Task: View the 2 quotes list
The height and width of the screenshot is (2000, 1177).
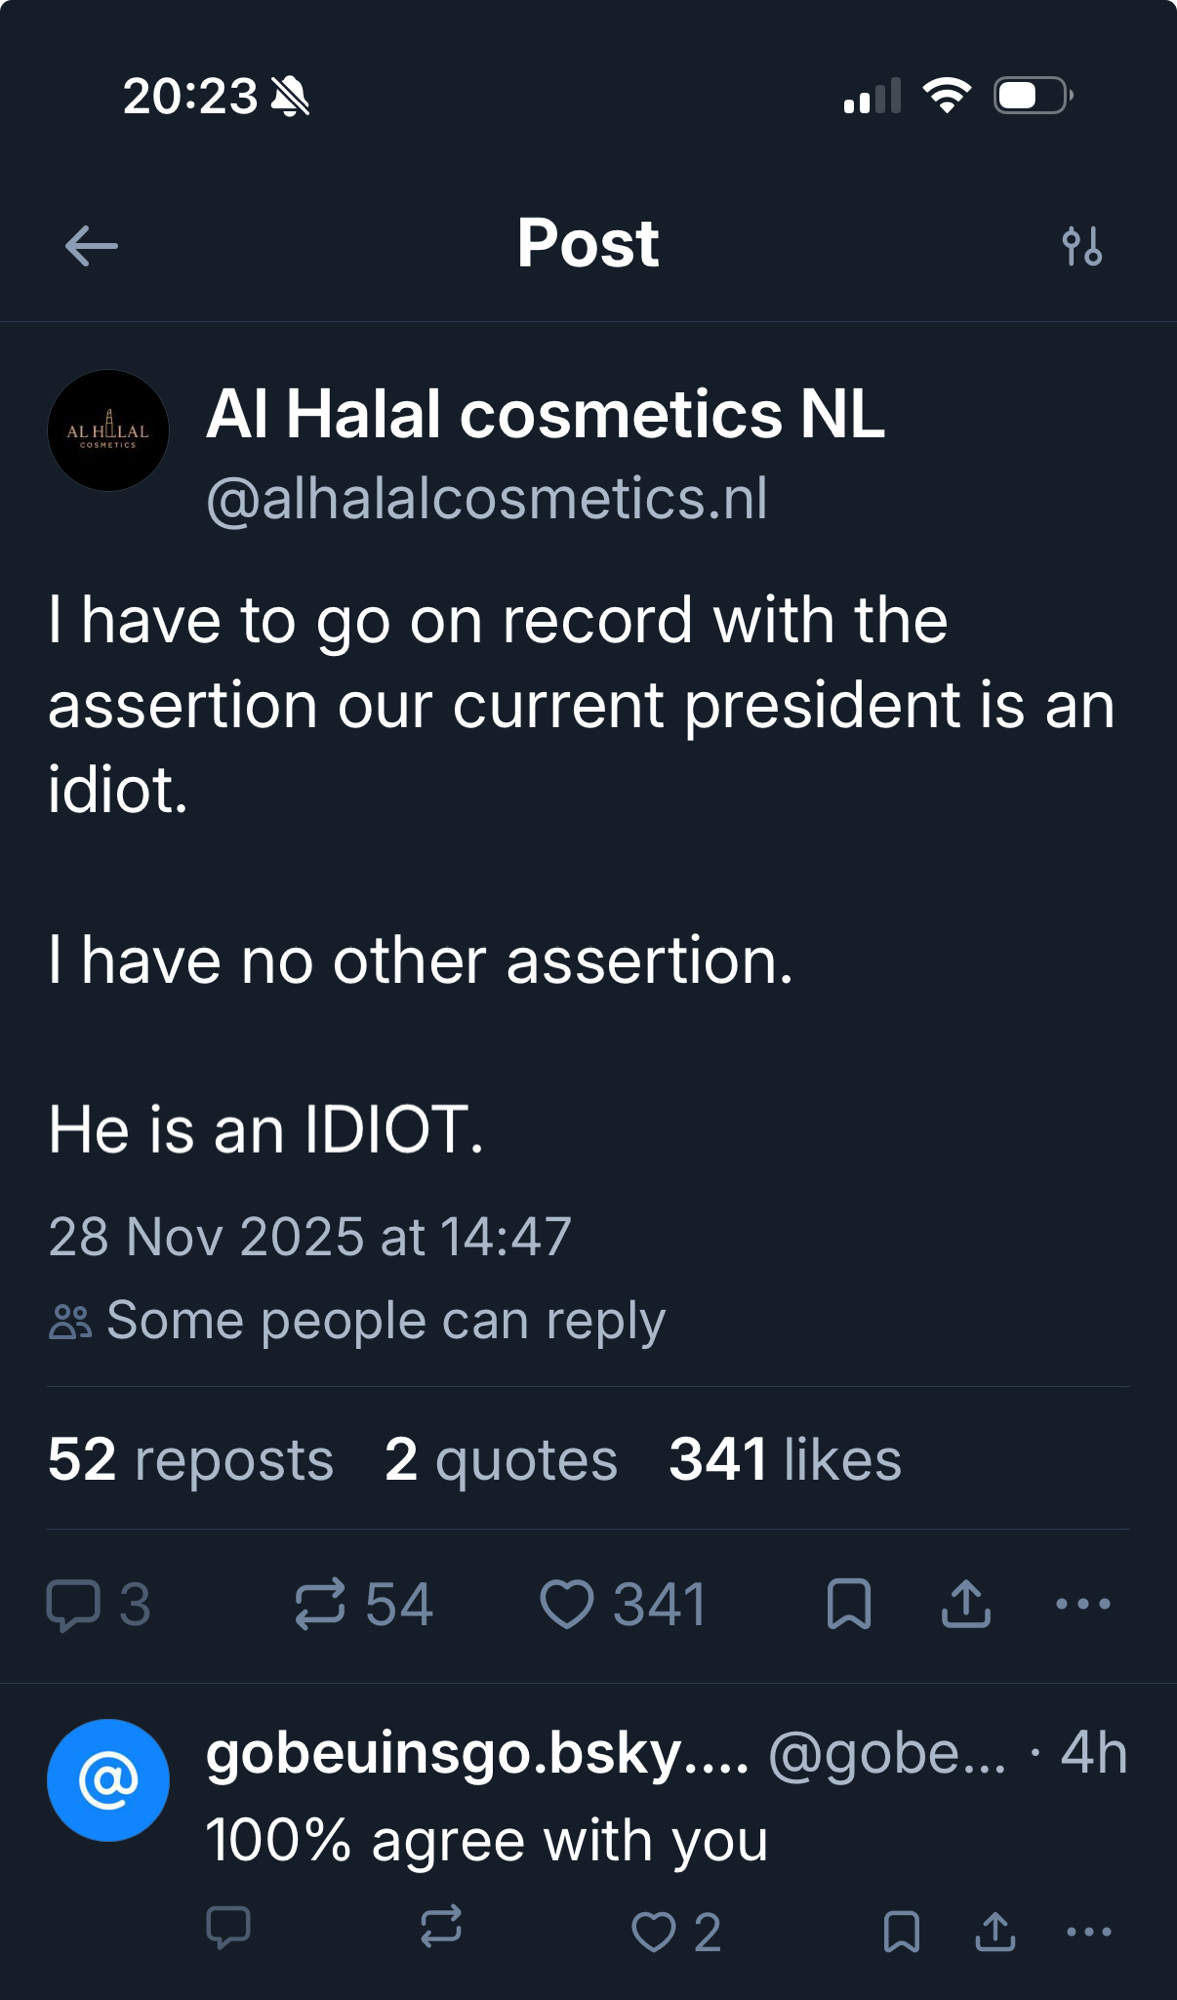Action: (x=501, y=1459)
